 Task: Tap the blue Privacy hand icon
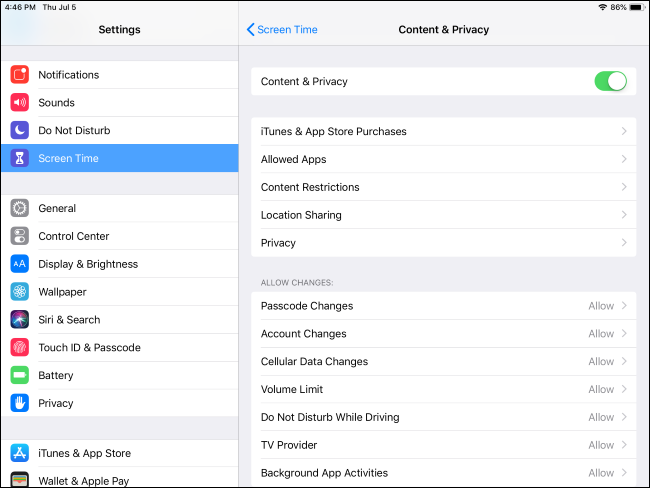pyautogui.click(x=20, y=404)
